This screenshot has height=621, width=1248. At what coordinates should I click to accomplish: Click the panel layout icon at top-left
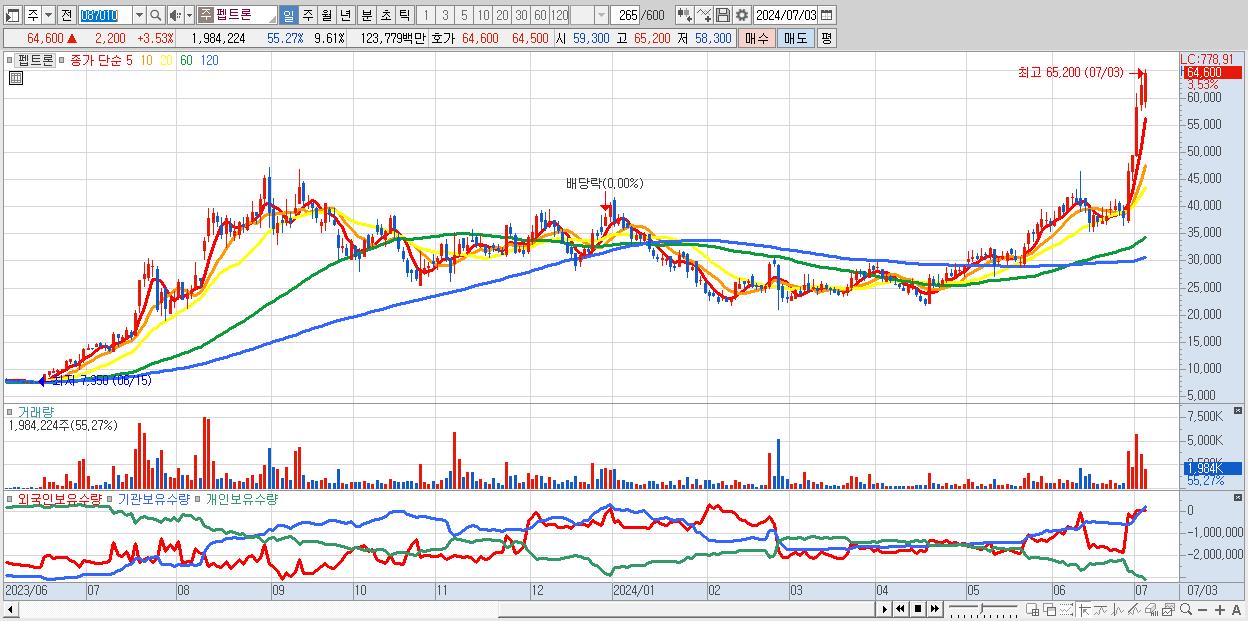click(x=13, y=15)
